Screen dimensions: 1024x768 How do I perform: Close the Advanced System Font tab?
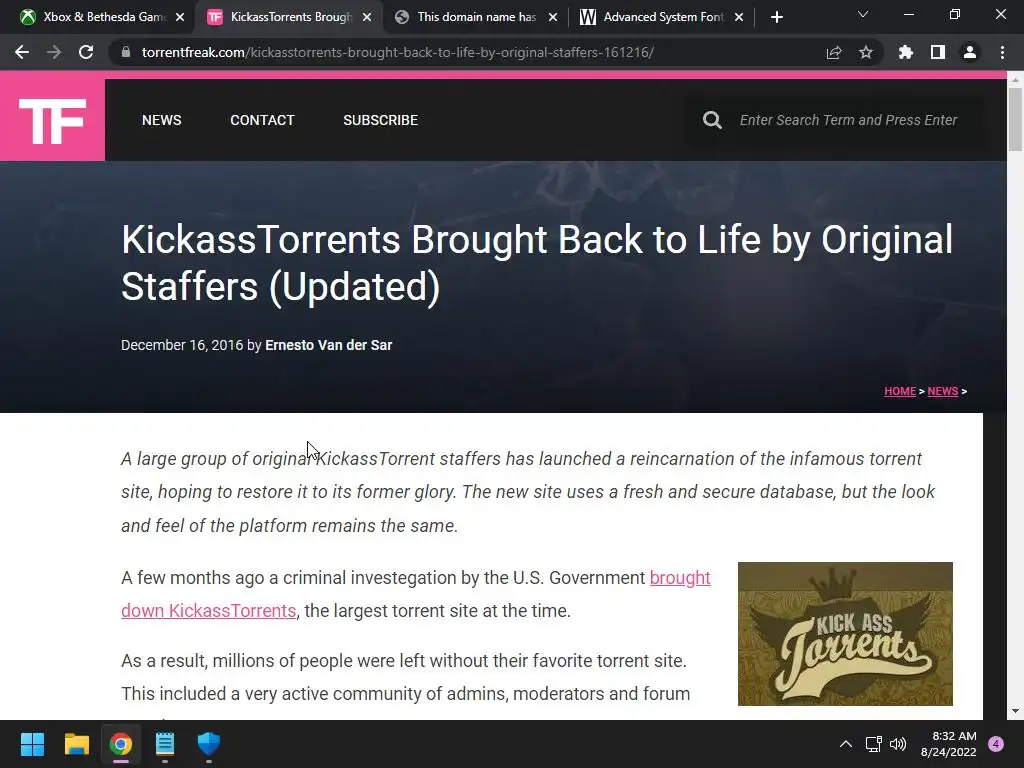click(x=739, y=17)
